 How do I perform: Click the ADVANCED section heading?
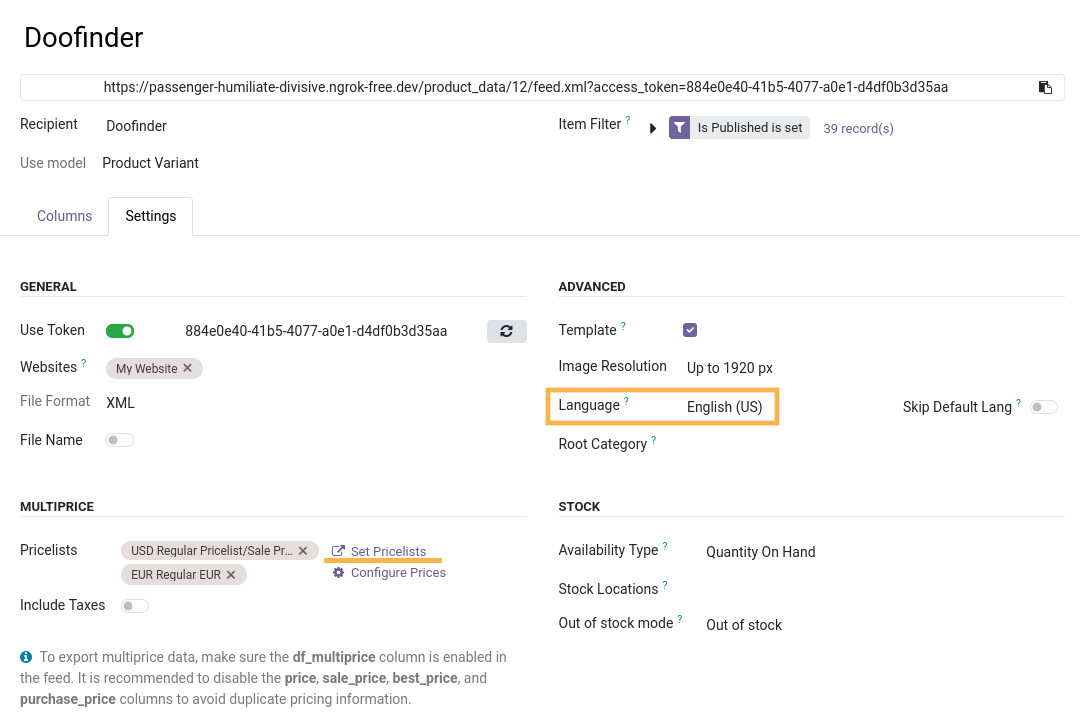pyautogui.click(x=592, y=286)
